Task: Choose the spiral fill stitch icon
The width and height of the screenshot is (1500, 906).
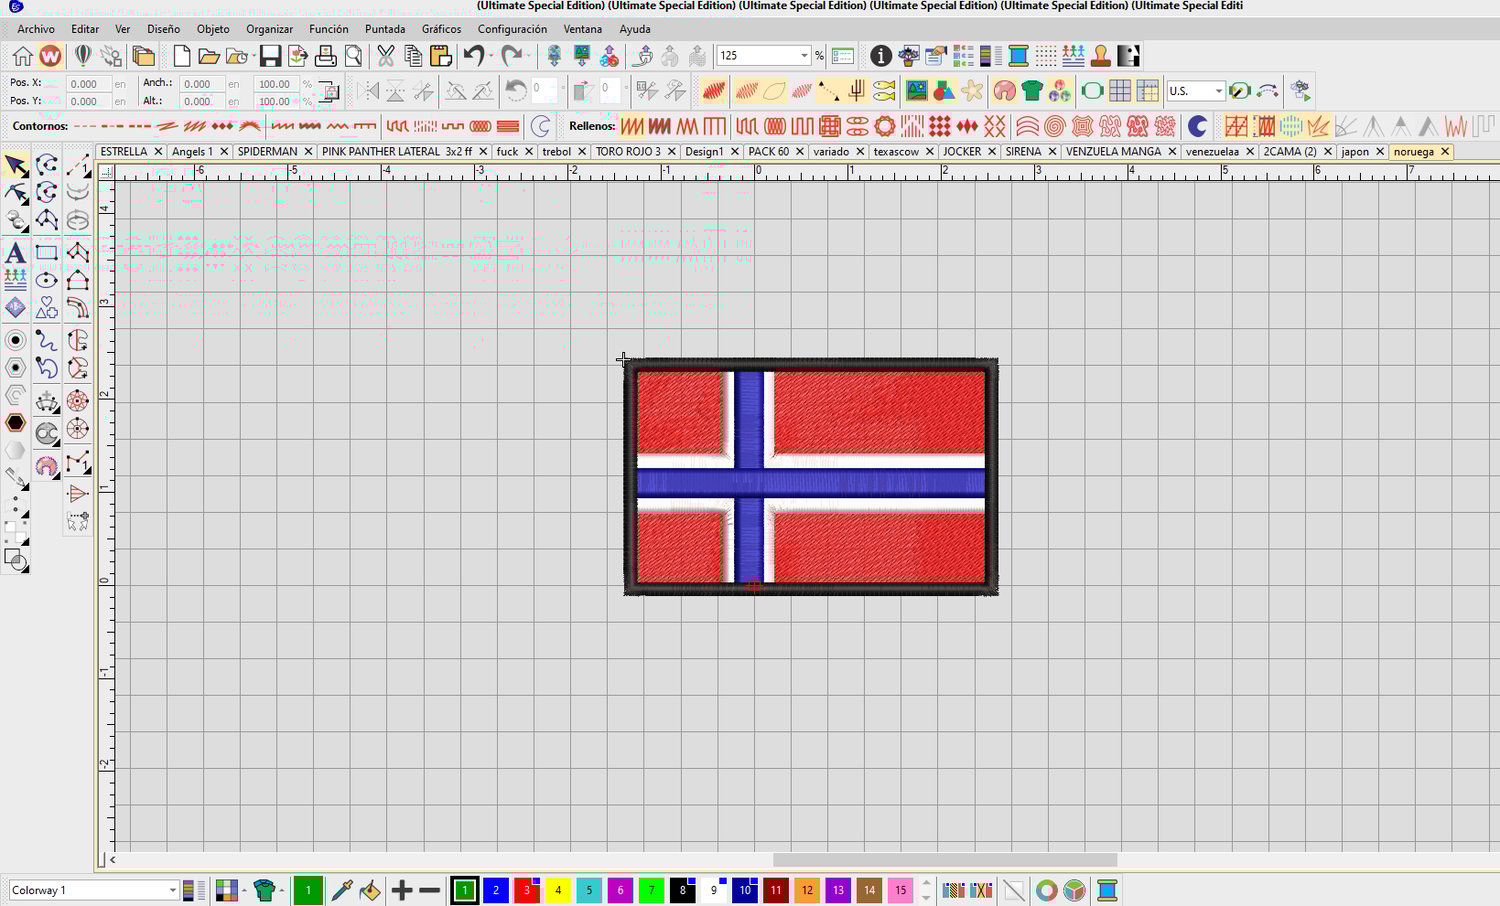Action: coord(1054,126)
